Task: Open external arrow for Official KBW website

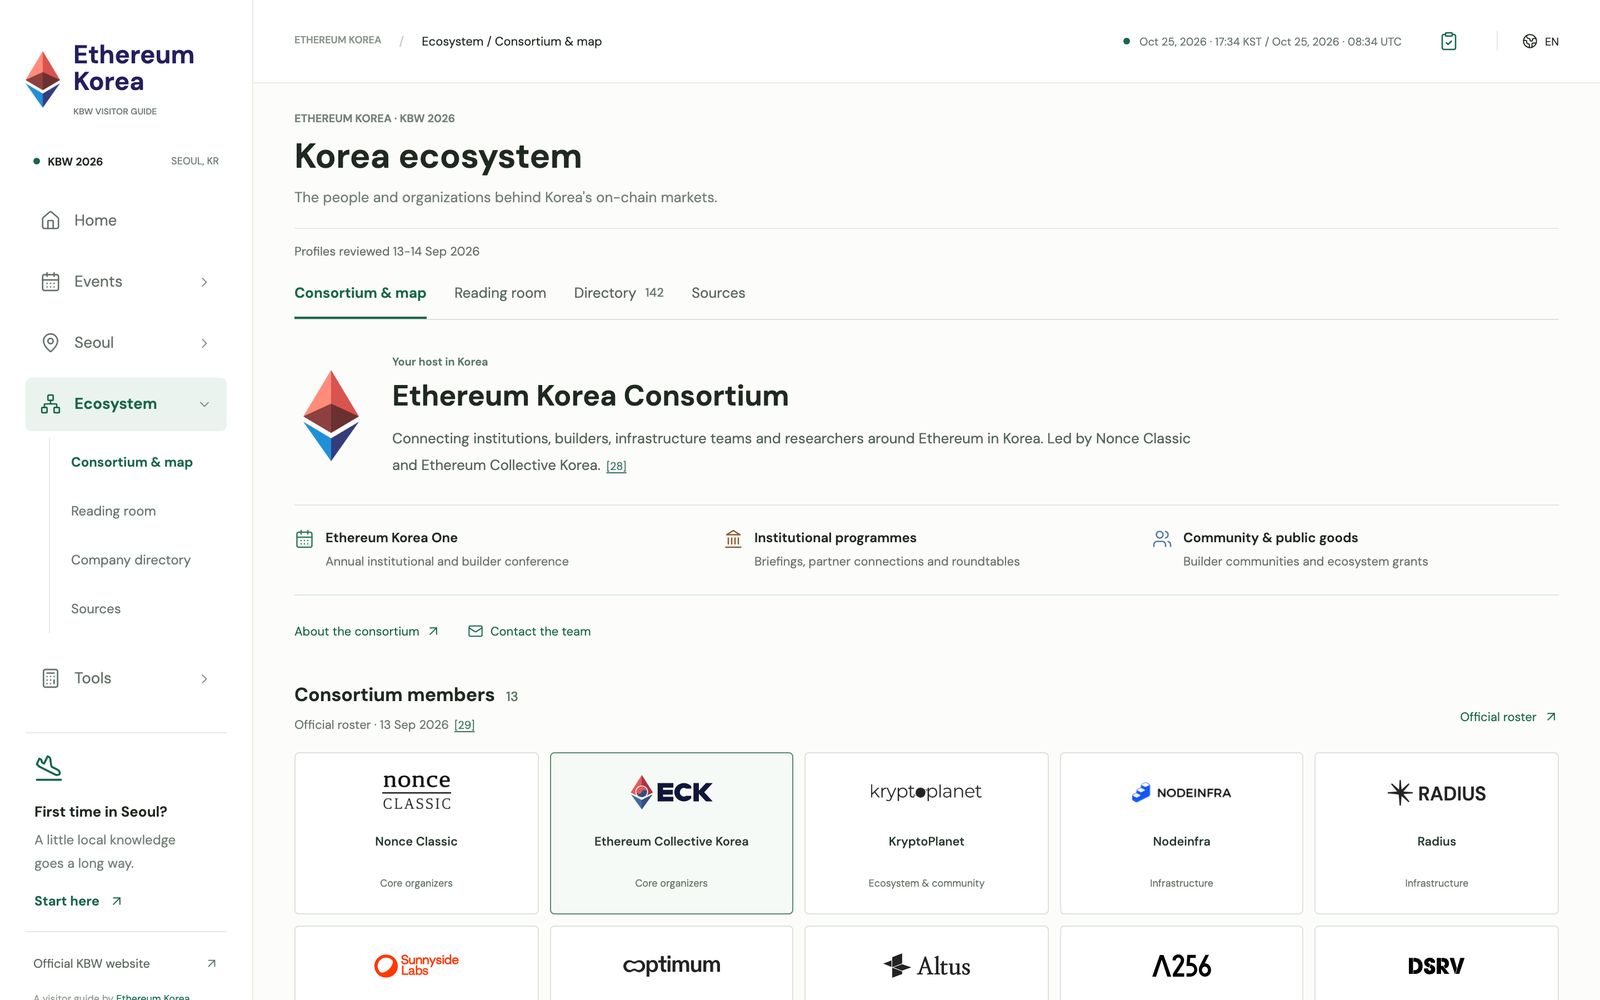Action: tap(211, 964)
